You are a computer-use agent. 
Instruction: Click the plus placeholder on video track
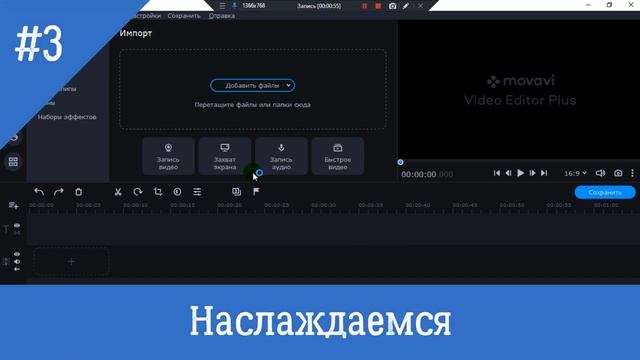(x=71, y=261)
